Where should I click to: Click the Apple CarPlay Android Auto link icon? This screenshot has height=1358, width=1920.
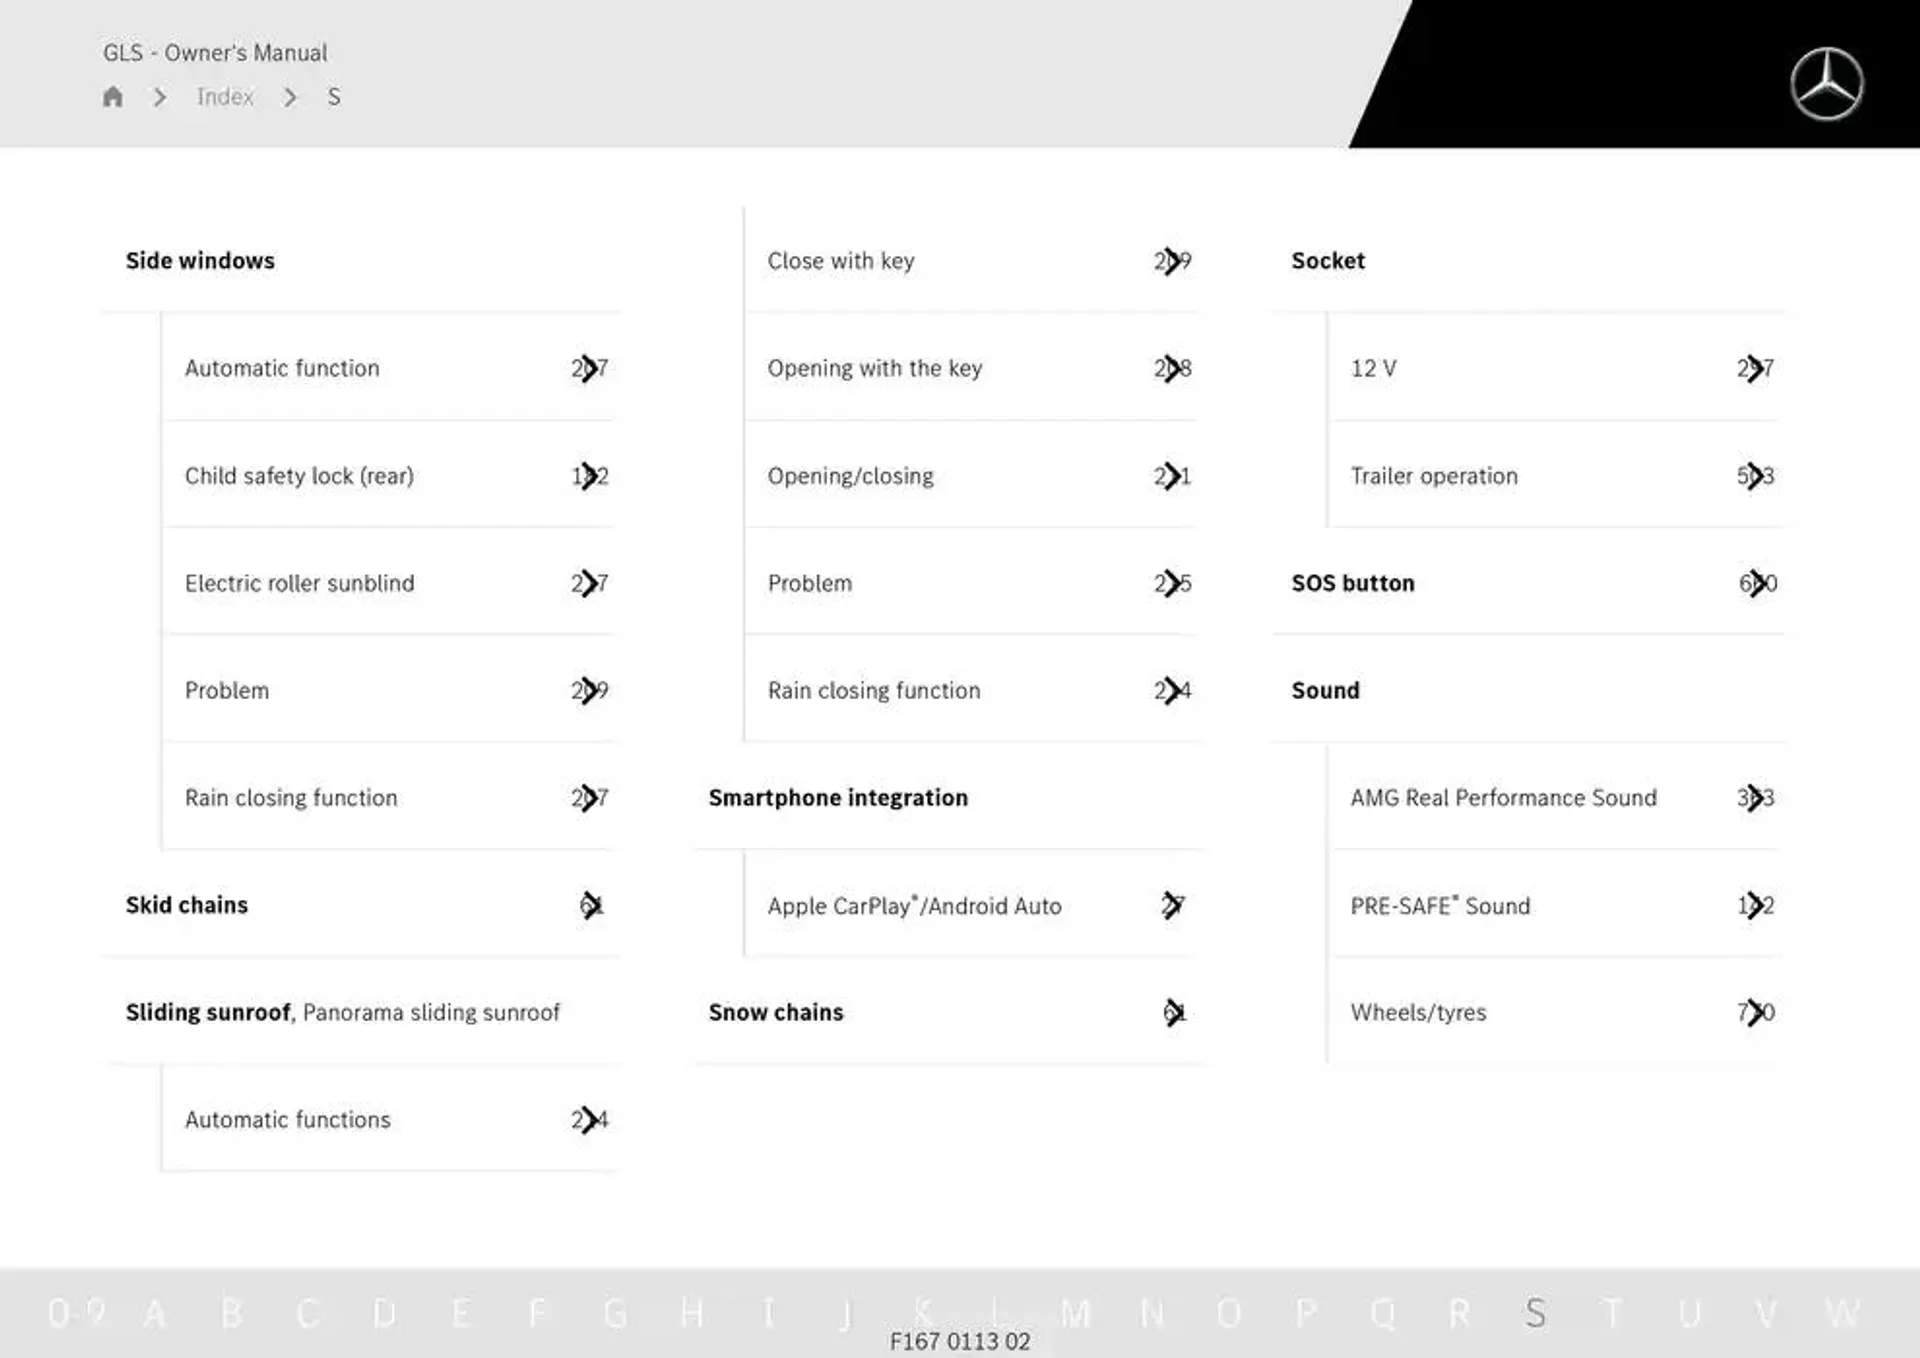point(1175,904)
